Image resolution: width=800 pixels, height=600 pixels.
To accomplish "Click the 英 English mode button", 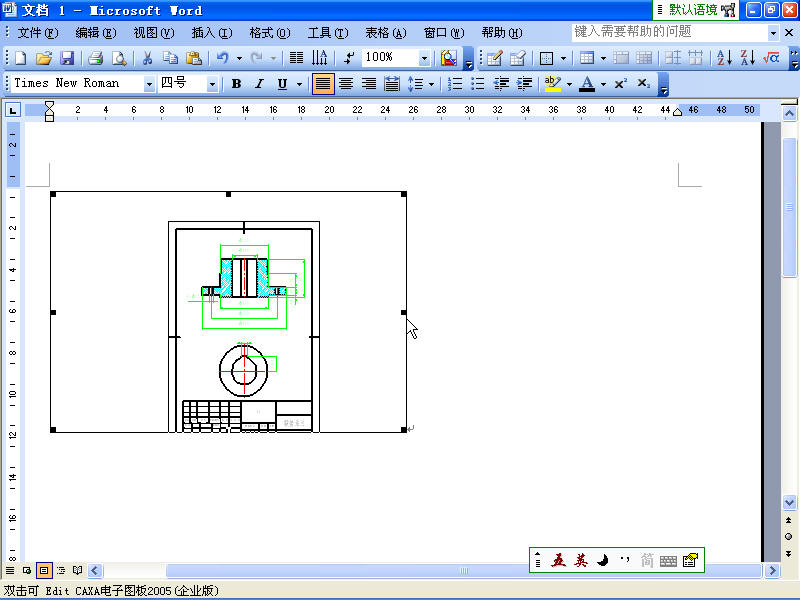I will click(x=580, y=561).
